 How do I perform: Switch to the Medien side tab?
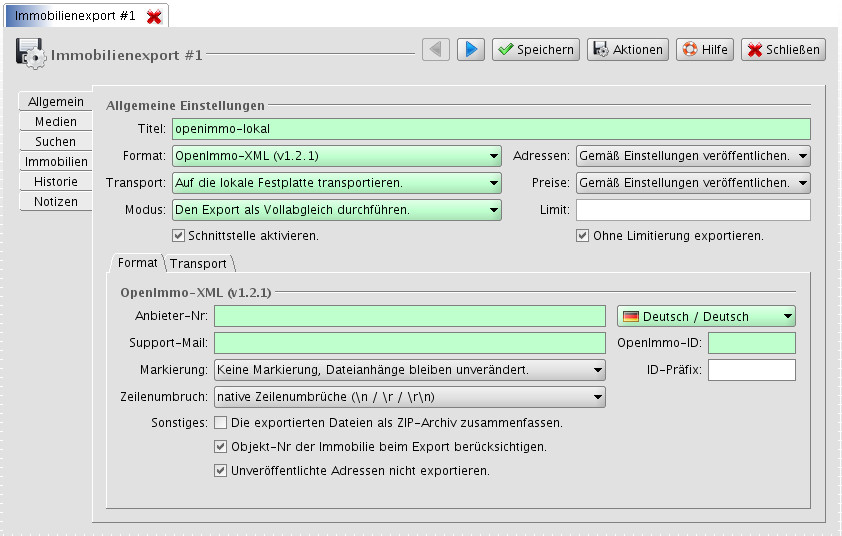pos(56,122)
